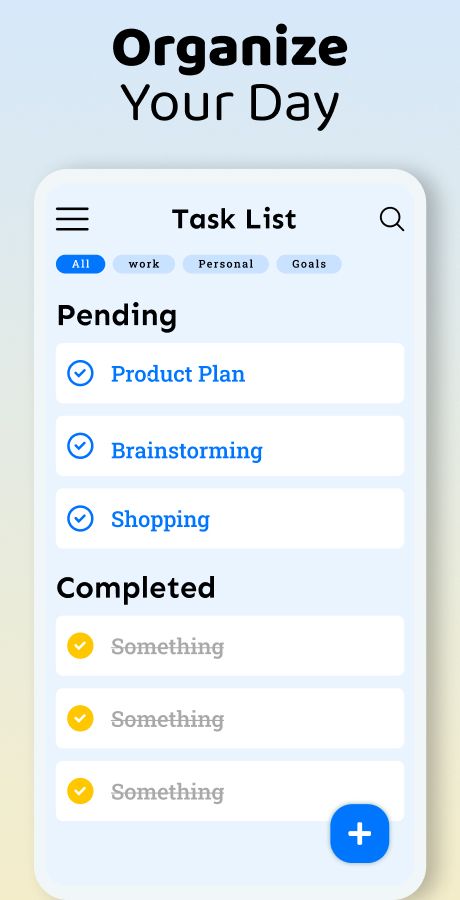Uncheck the last completed Something yellow checkmark
The image size is (460, 900).
(80, 791)
